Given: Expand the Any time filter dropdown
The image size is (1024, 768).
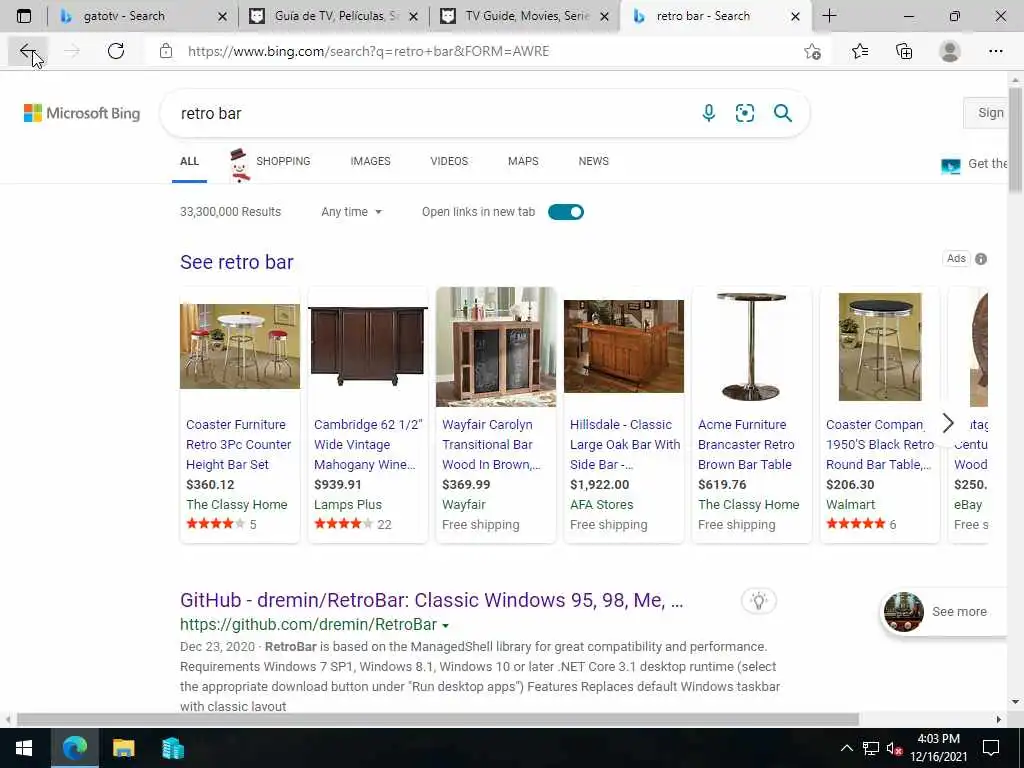Looking at the screenshot, I should 351,212.
